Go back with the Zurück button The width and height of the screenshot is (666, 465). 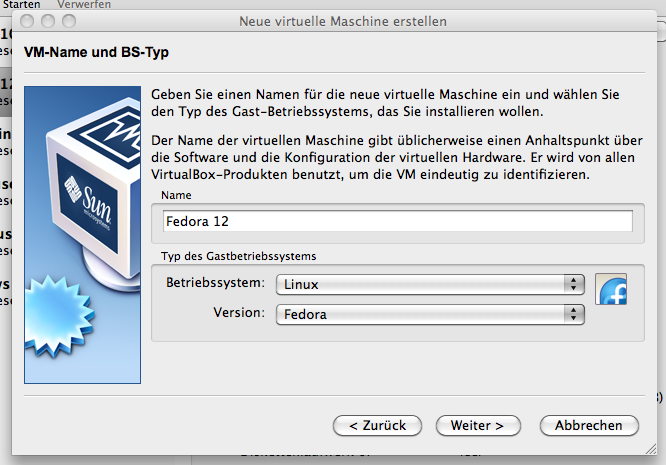coord(377,426)
